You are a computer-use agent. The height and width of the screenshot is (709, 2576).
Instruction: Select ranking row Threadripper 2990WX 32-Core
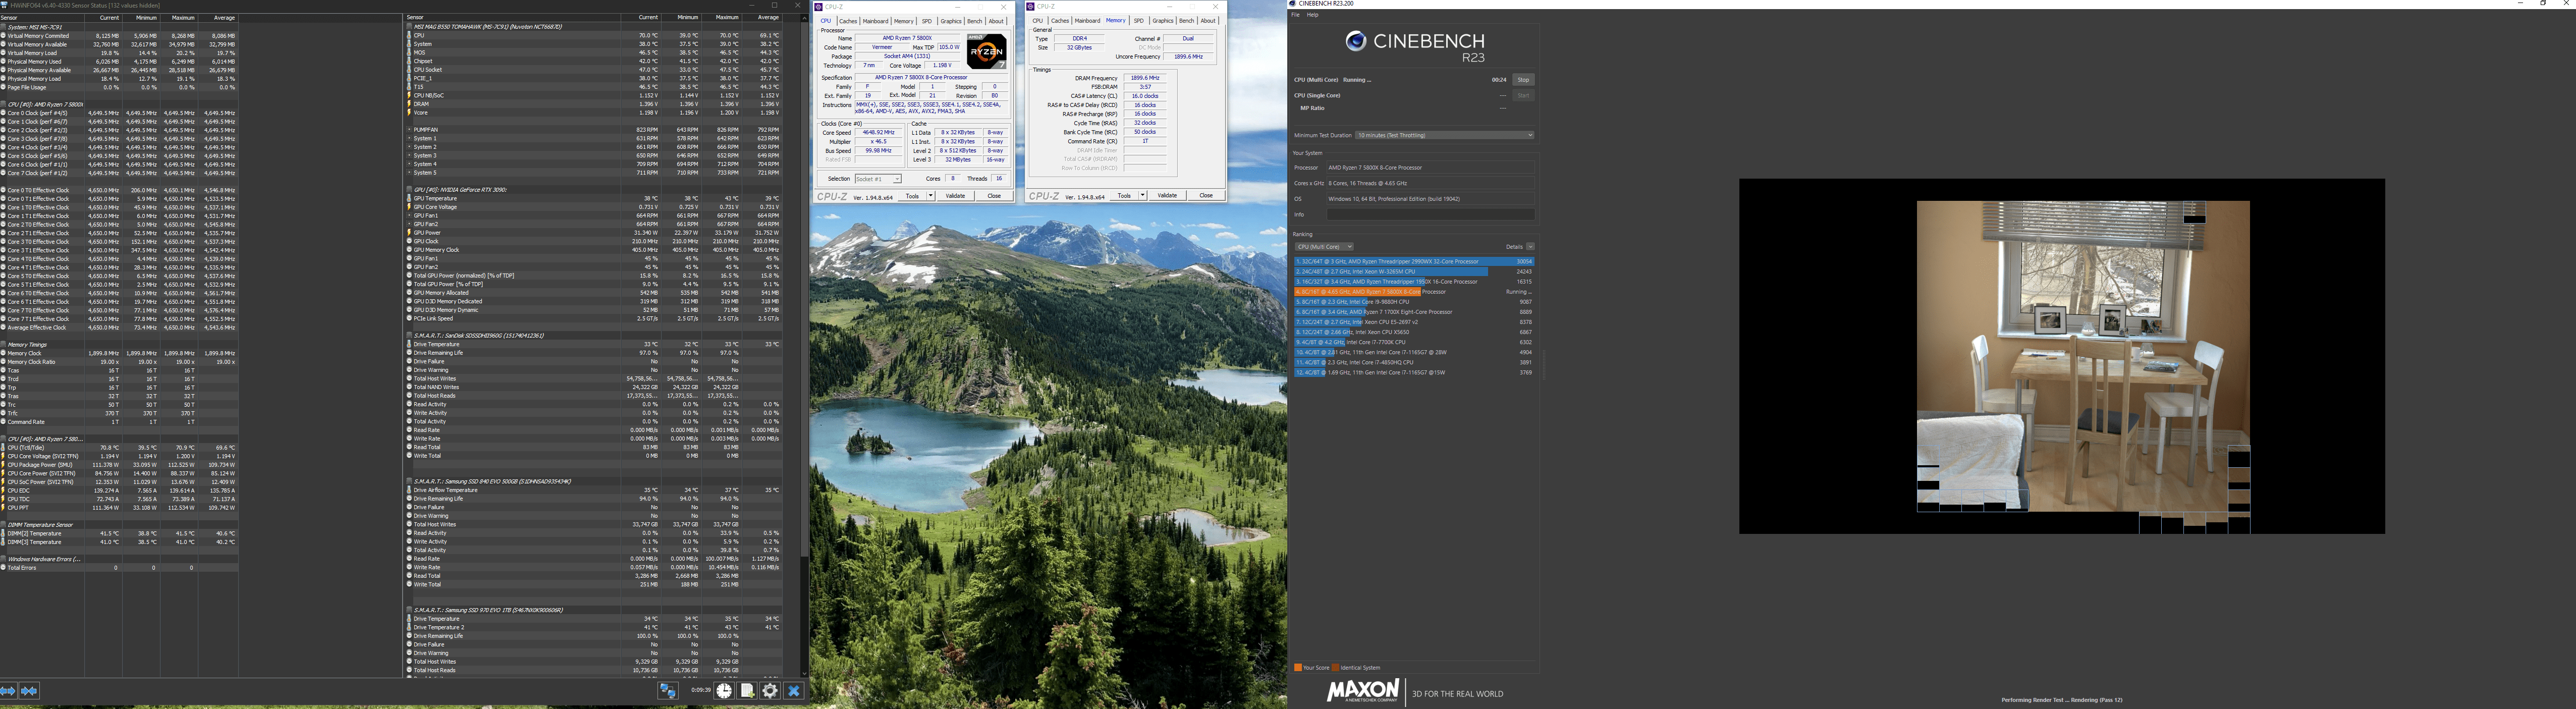click(x=1414, y=262)
